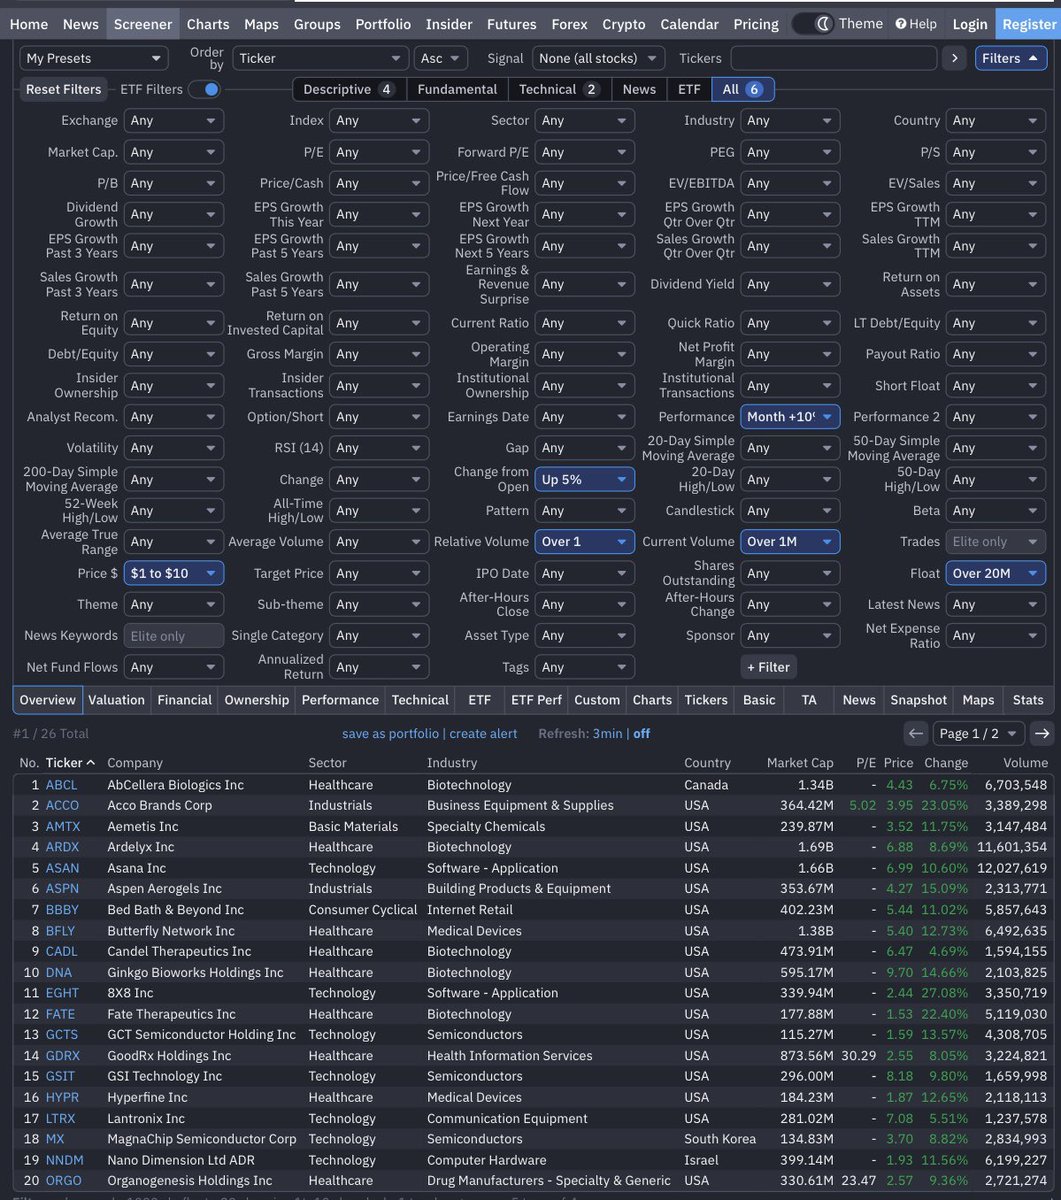Image resolution: width=1061 pixels, height=1200 pixels.
Task: Switch to the Snapshot view tab
Action: tap(918, 700)
